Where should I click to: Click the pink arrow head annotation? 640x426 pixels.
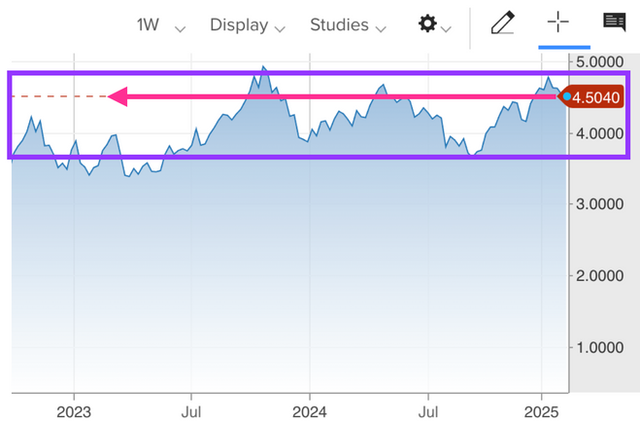[118, 97]
